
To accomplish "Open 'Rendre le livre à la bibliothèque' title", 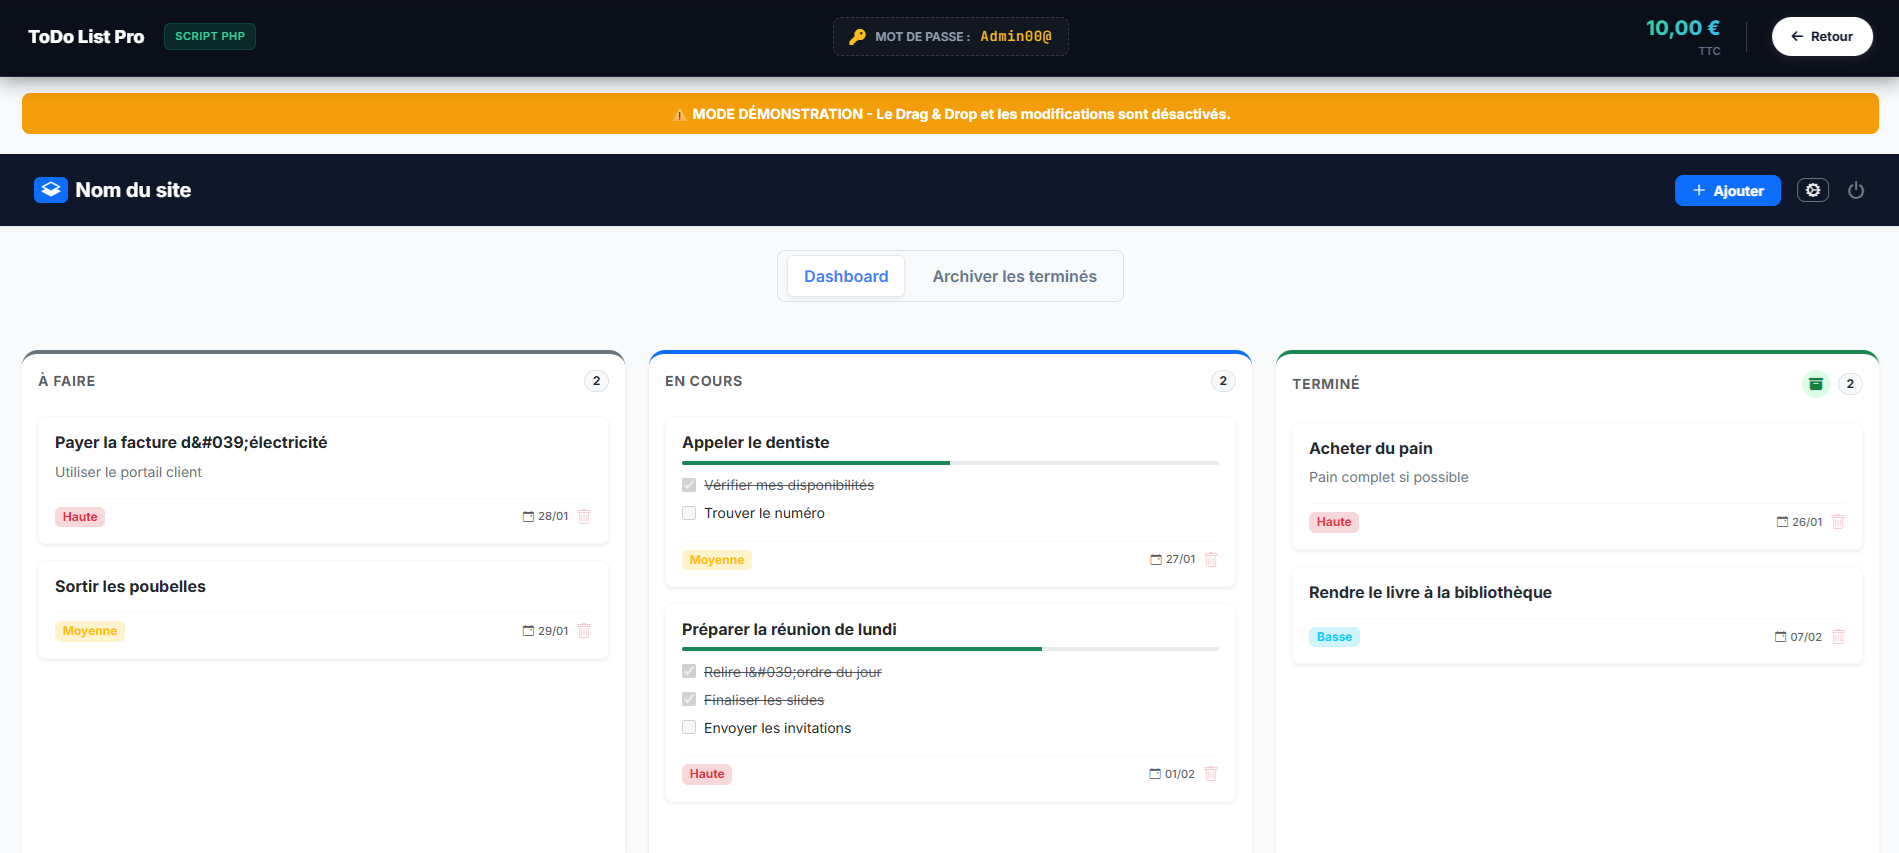I will click(x=1430, y=593).
